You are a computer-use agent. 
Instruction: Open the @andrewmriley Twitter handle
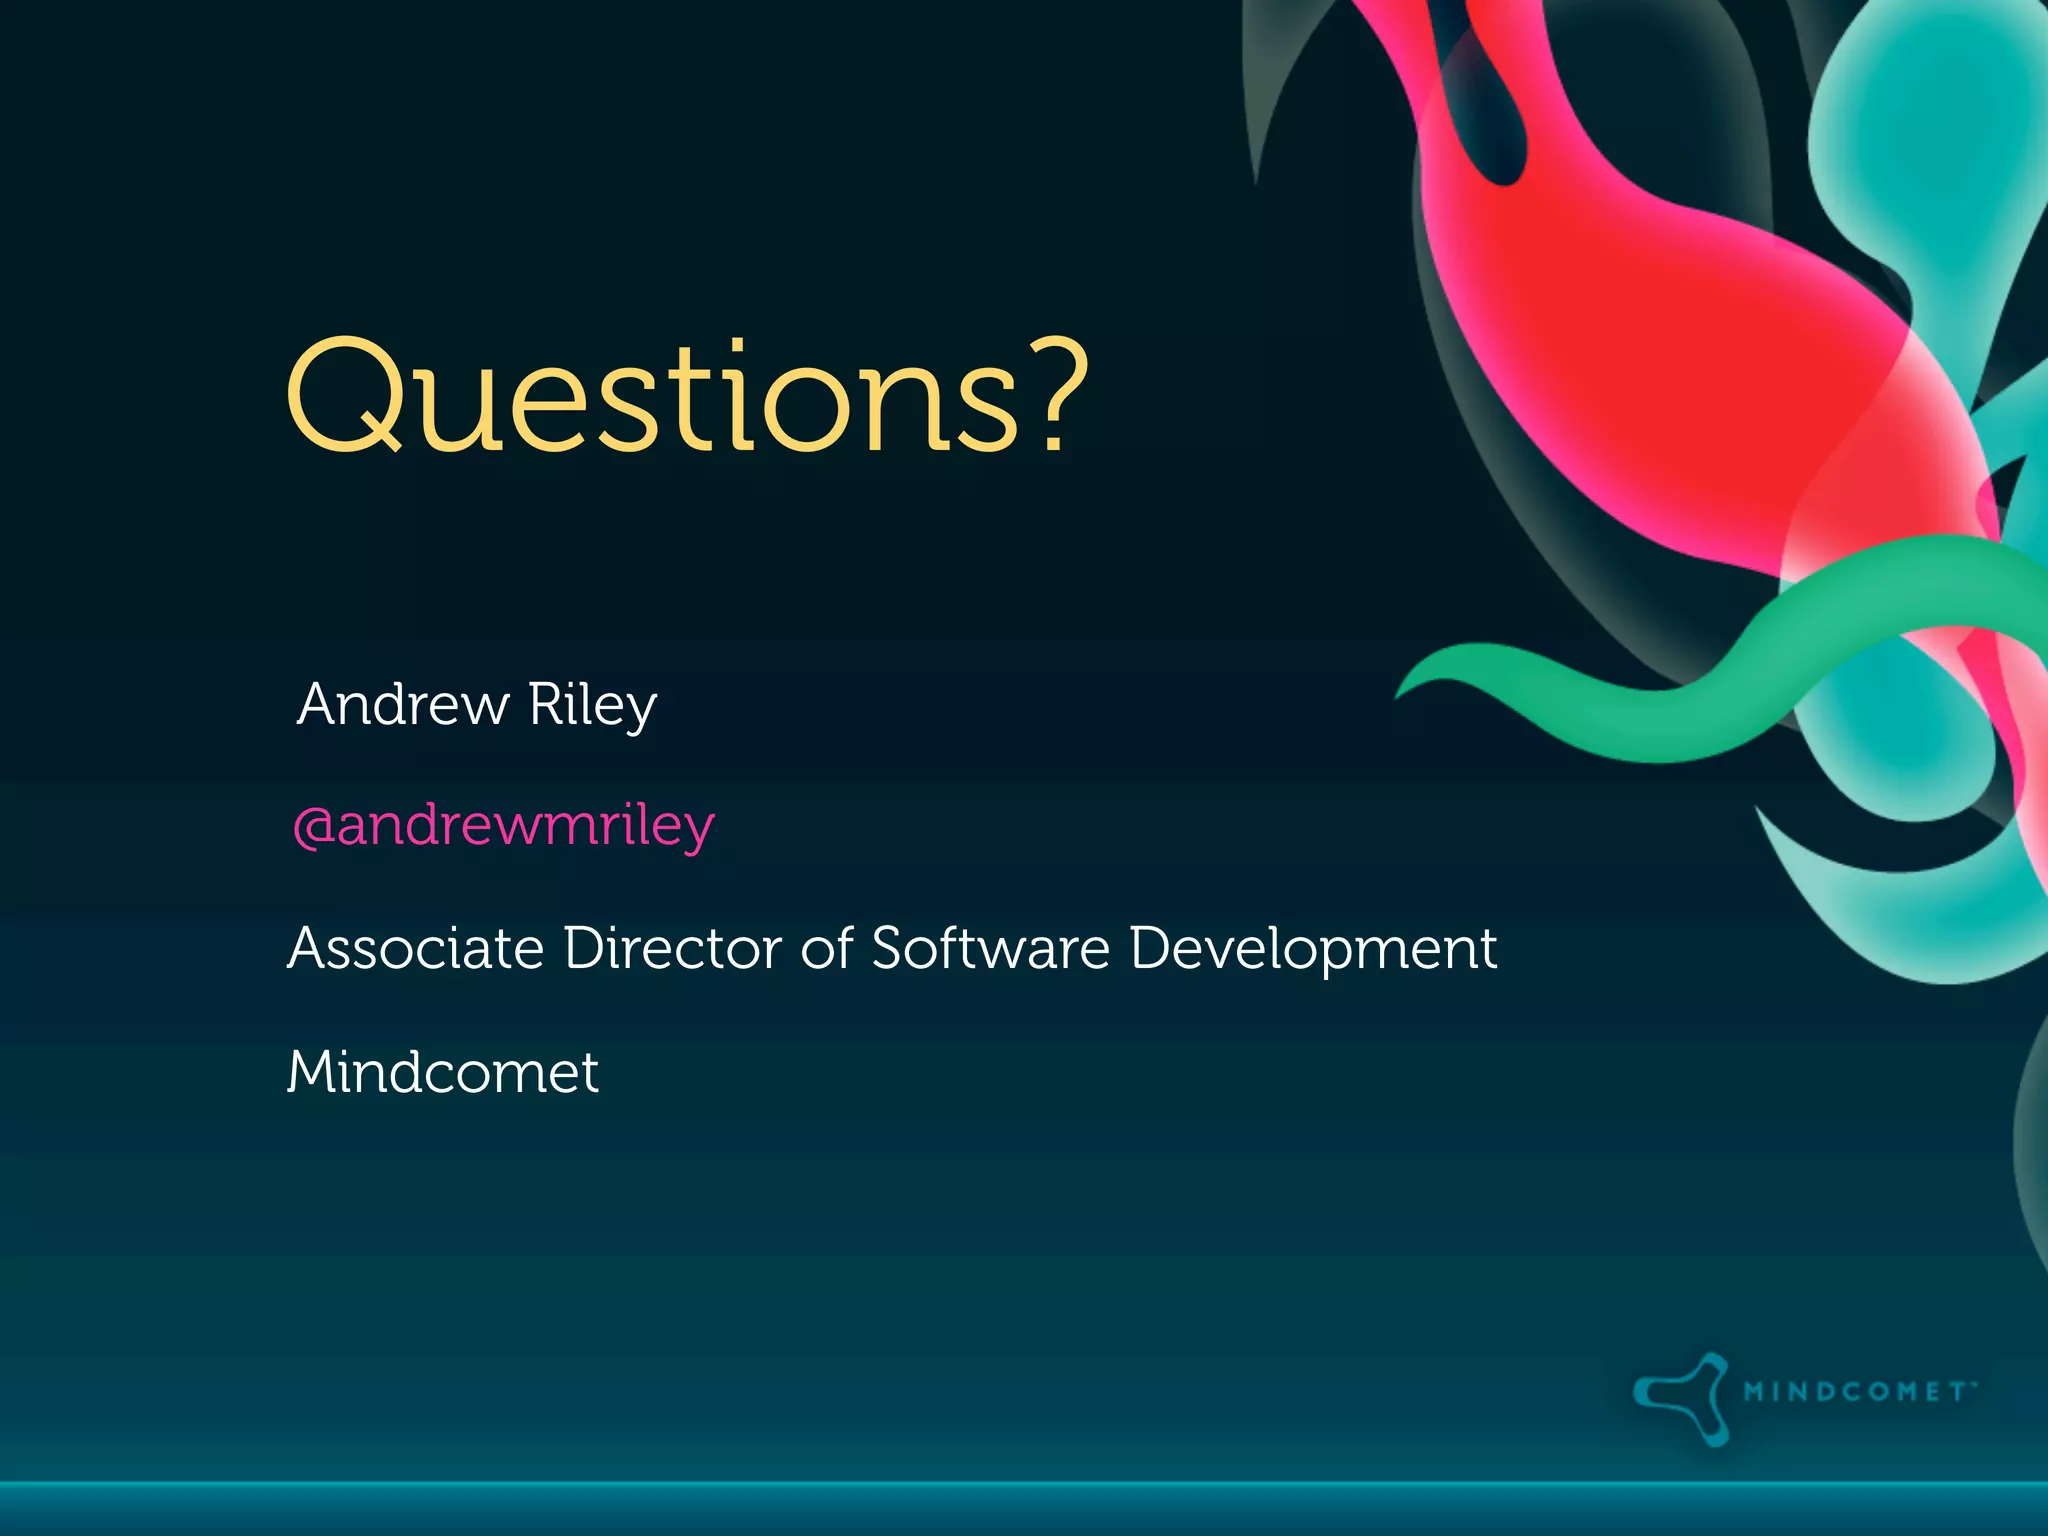click(504, 827)
